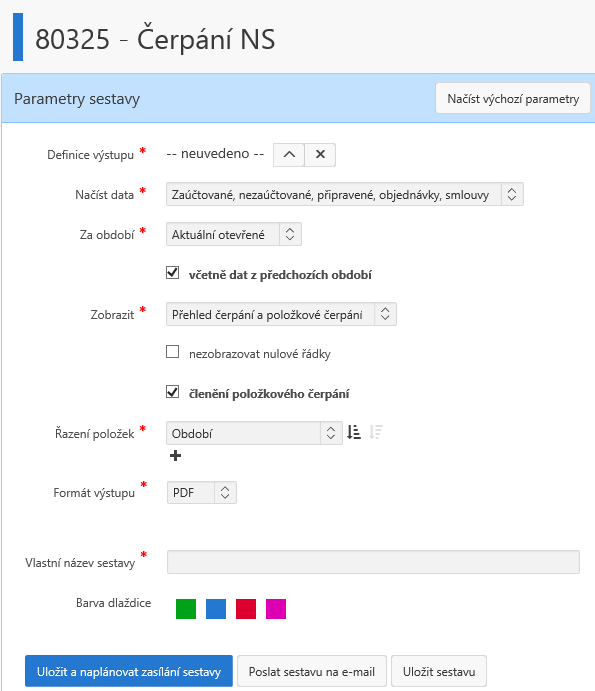Click the 'Parametry sestavy' panel header text
The width and height of the screenshot is (595, 691).
pos(77,98)
